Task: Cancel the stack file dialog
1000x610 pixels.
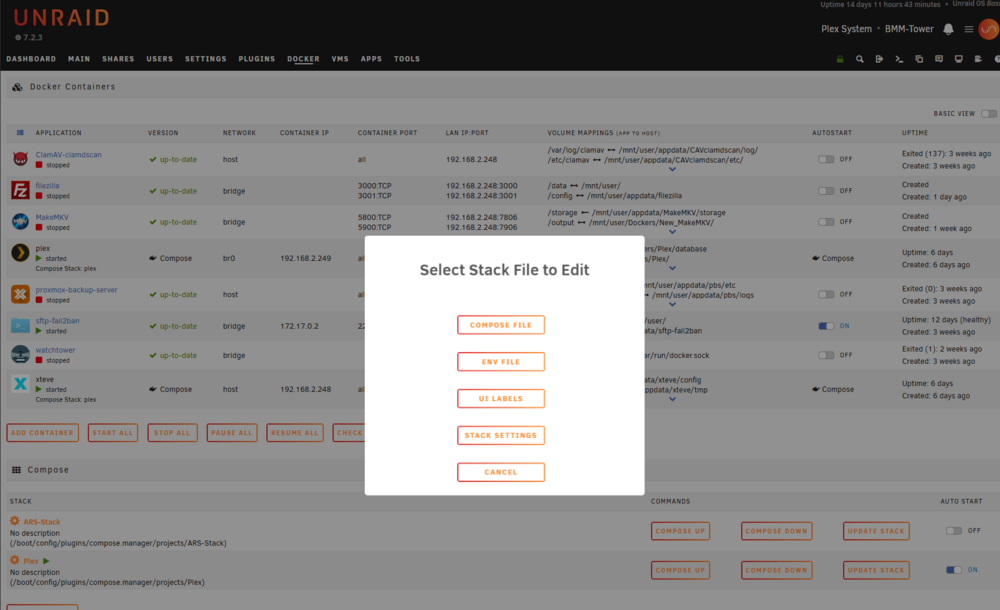Action: (x=501, y=472)
